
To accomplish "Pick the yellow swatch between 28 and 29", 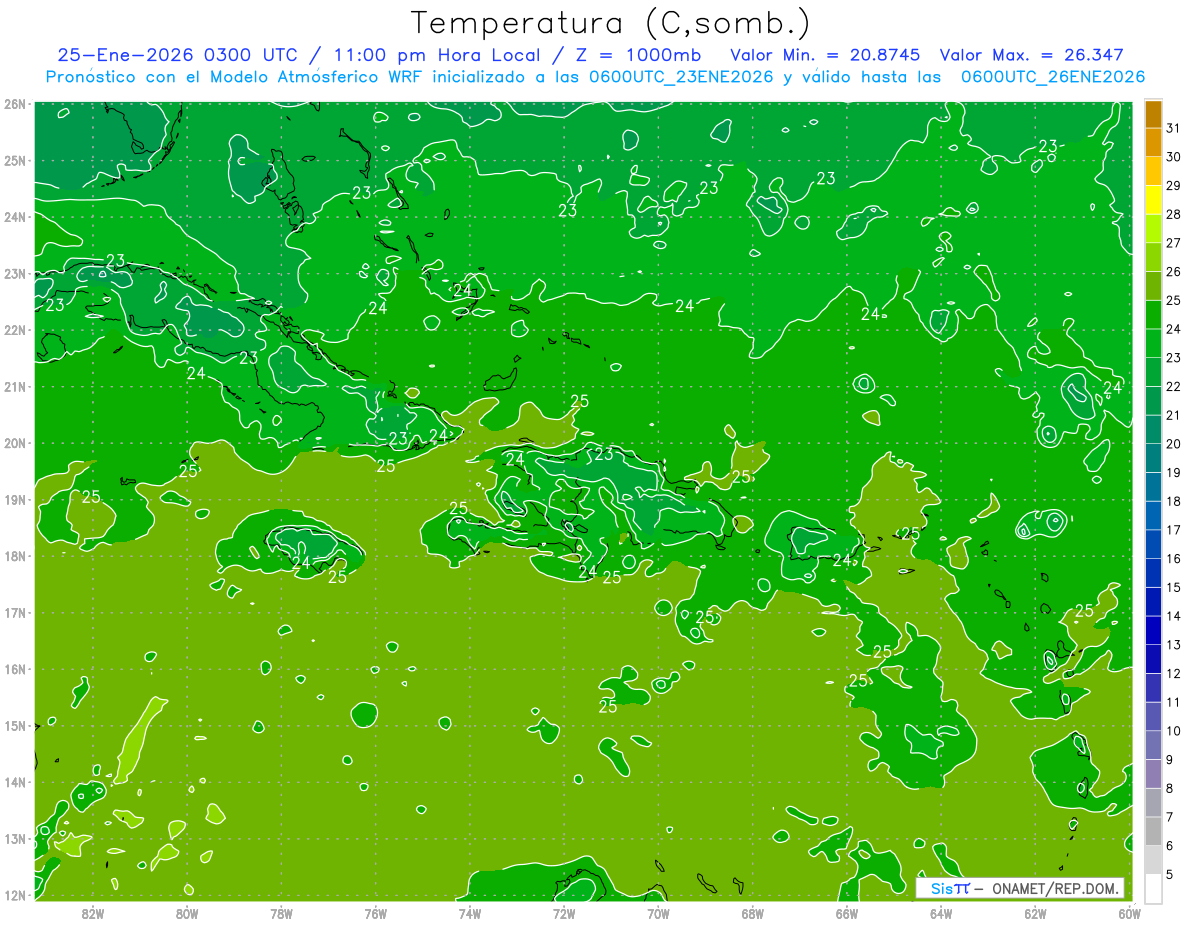I will 1153,200.
